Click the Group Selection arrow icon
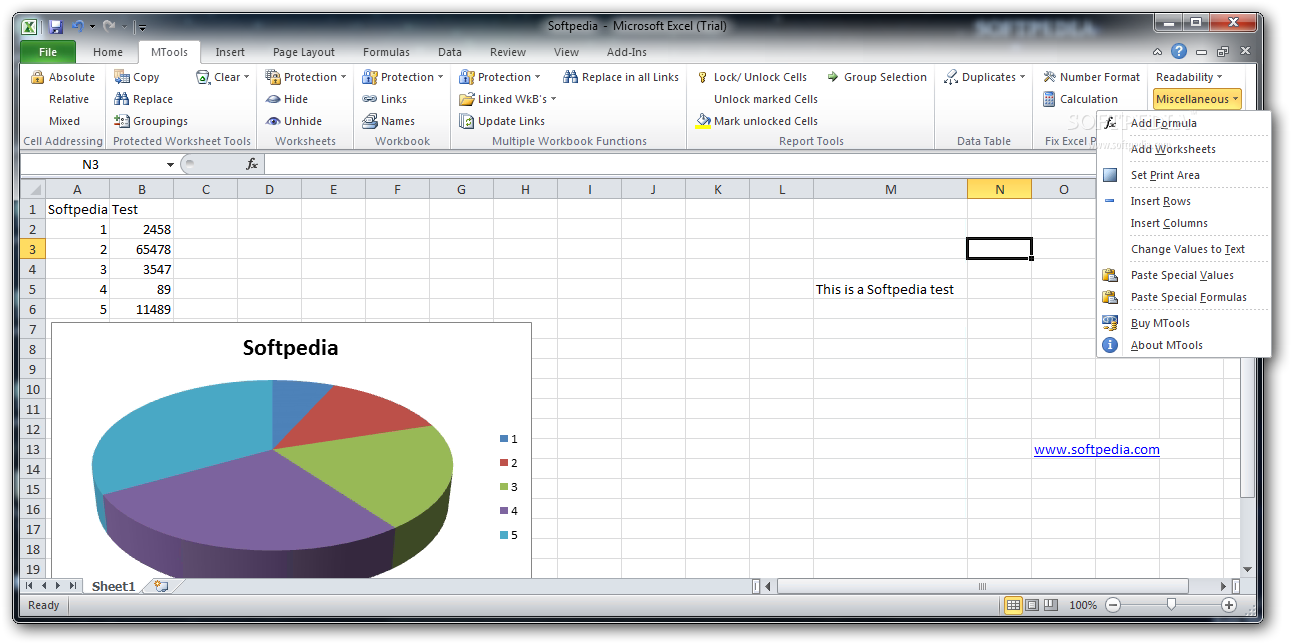 pyautogui.click(x=832, y=77)
